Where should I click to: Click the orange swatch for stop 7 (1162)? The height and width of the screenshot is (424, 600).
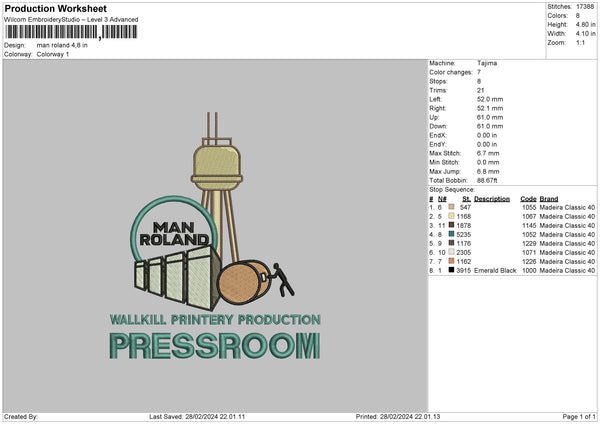click(x=452, y=261)
